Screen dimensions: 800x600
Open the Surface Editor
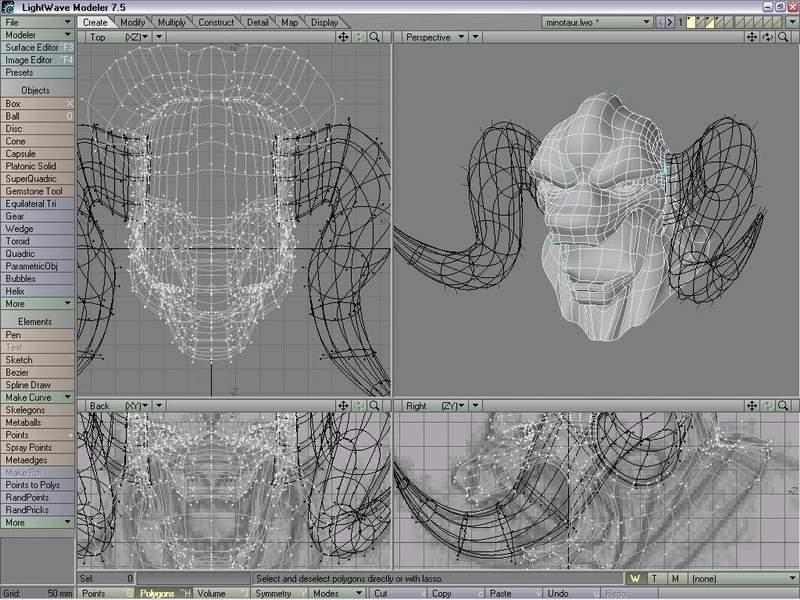(37, 47)
